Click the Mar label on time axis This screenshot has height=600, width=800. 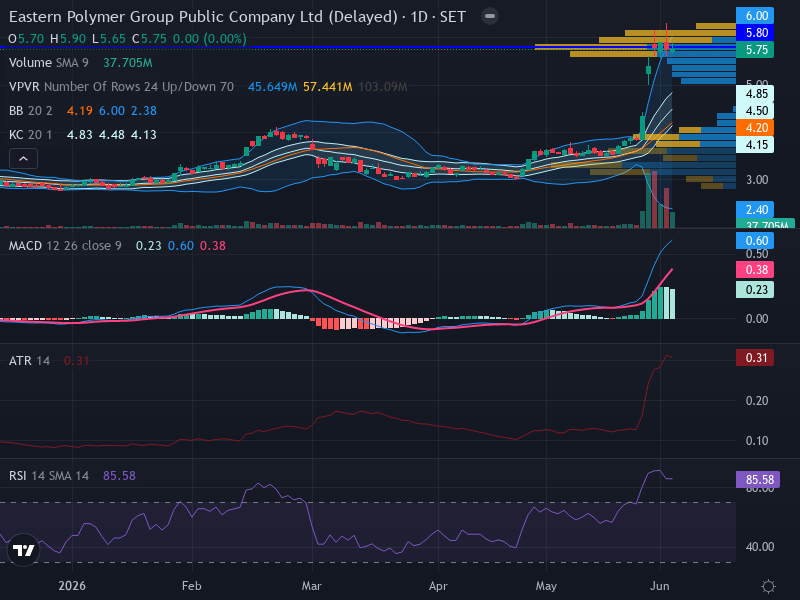tap(312, 586)
